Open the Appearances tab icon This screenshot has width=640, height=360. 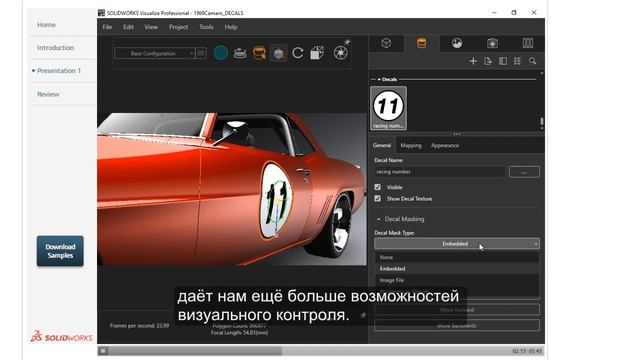coord(422,43)
